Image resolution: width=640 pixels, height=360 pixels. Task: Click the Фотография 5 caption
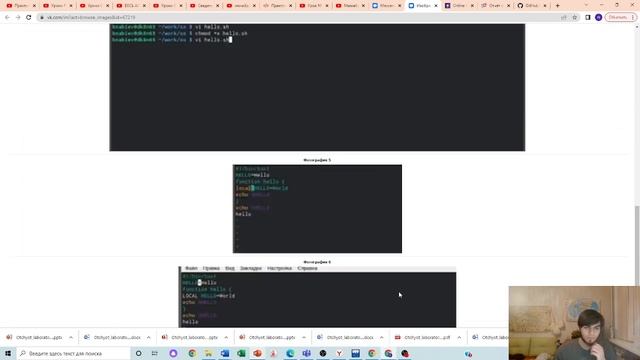317,160
